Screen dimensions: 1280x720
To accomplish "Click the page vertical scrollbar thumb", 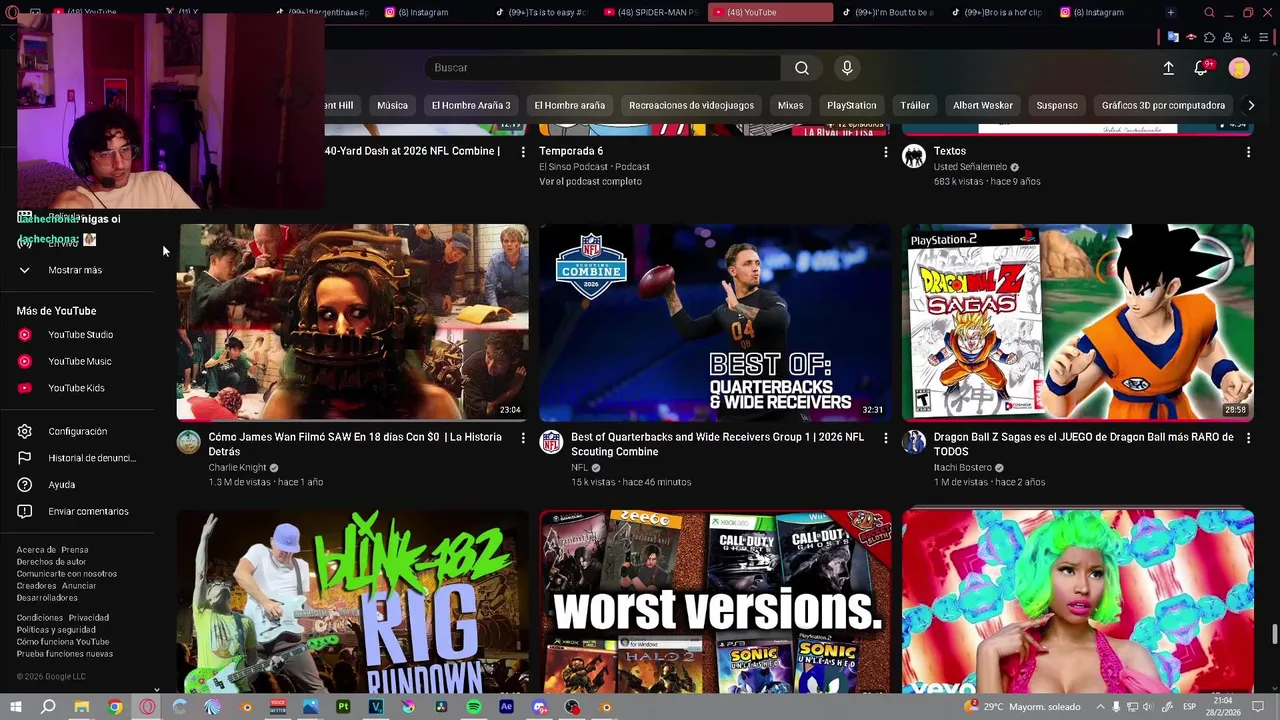I will tap(1274, 635).
